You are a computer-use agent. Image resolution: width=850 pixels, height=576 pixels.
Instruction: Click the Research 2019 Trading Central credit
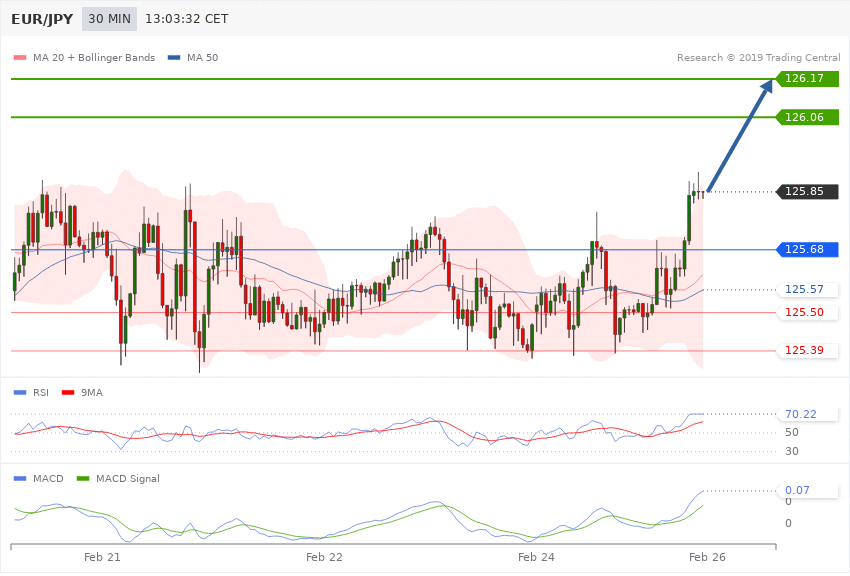tap(758, 57)
